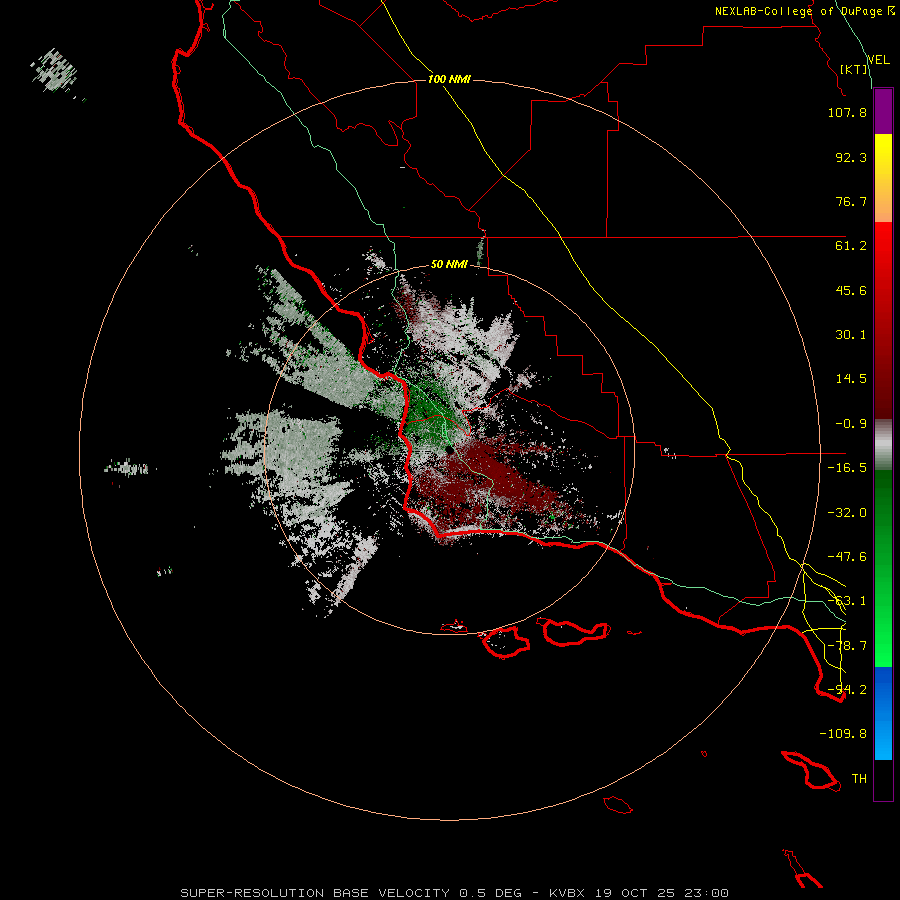Click the TH legend label
This screenshot has height=900, width=900.
pyautogui.click(x=859, y=779)
